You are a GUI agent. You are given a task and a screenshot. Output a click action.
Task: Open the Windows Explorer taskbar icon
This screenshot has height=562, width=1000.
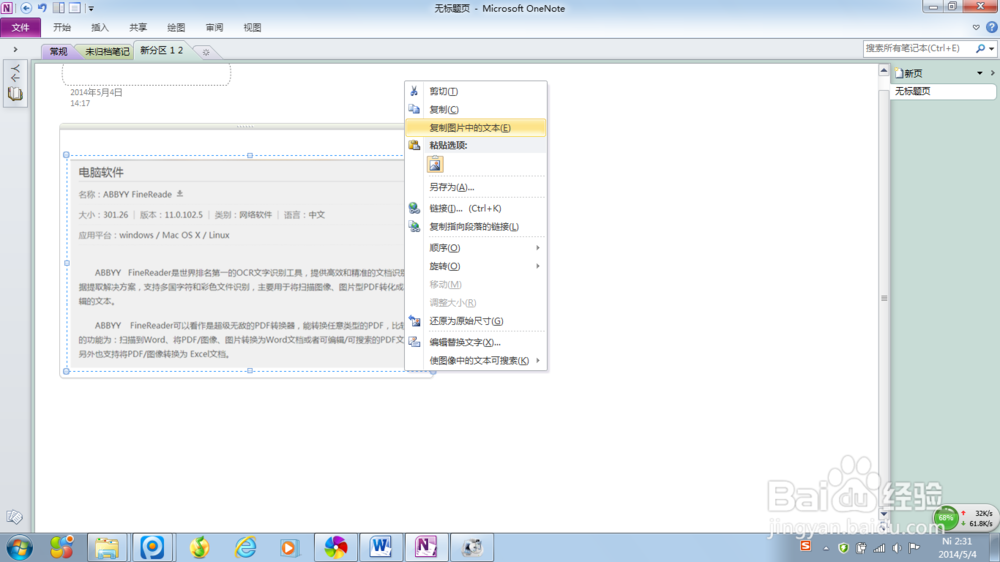tap(107, 547)
